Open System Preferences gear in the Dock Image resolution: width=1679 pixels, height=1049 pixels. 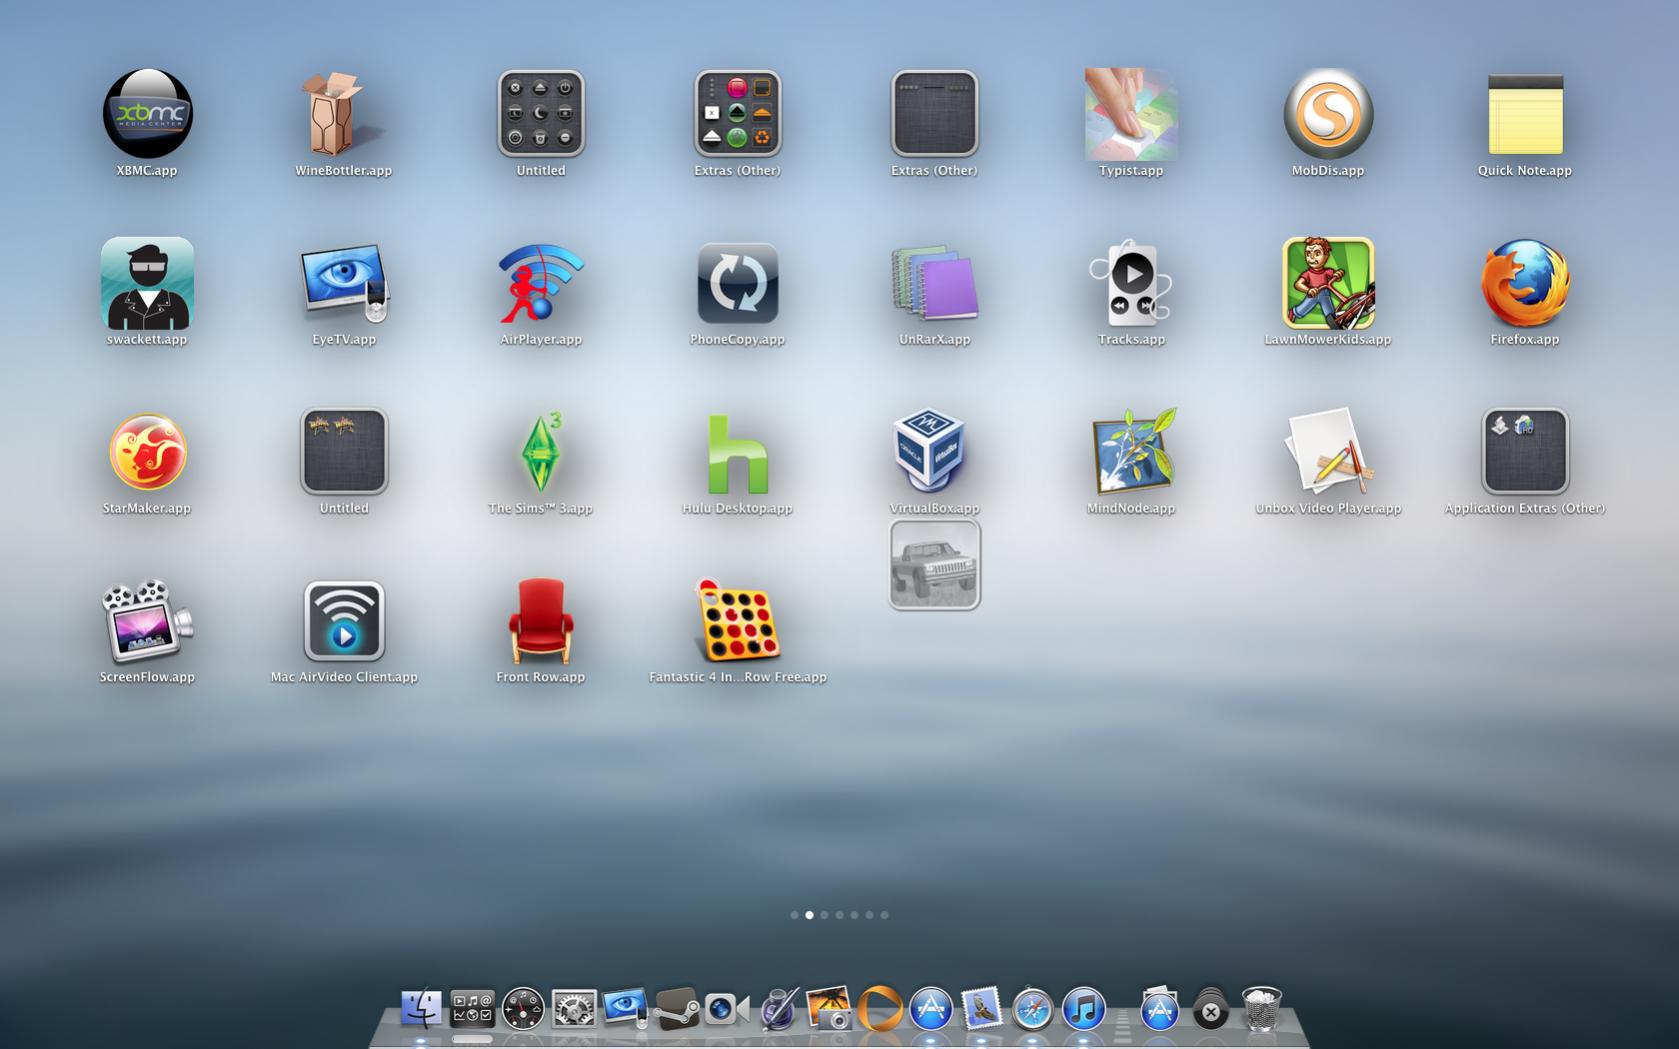574,1009
